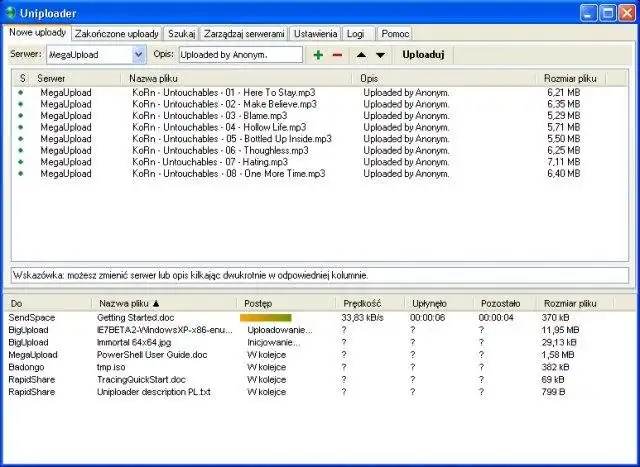Select 'KoRn - Untouchables - 07 - Hating.mp3' file name
640x467 pixels.
210,162
